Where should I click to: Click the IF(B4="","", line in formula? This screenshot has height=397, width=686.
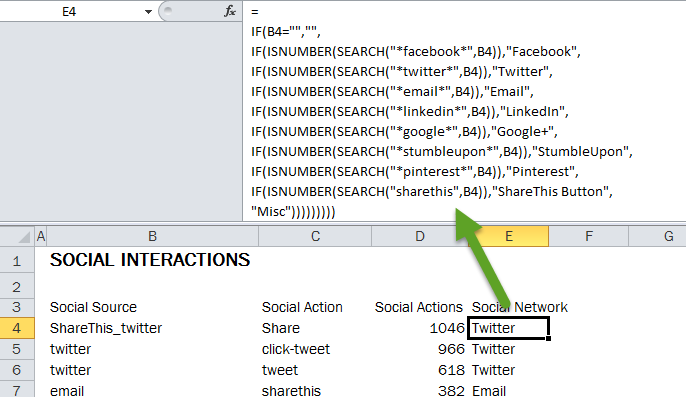pos(286,32)
